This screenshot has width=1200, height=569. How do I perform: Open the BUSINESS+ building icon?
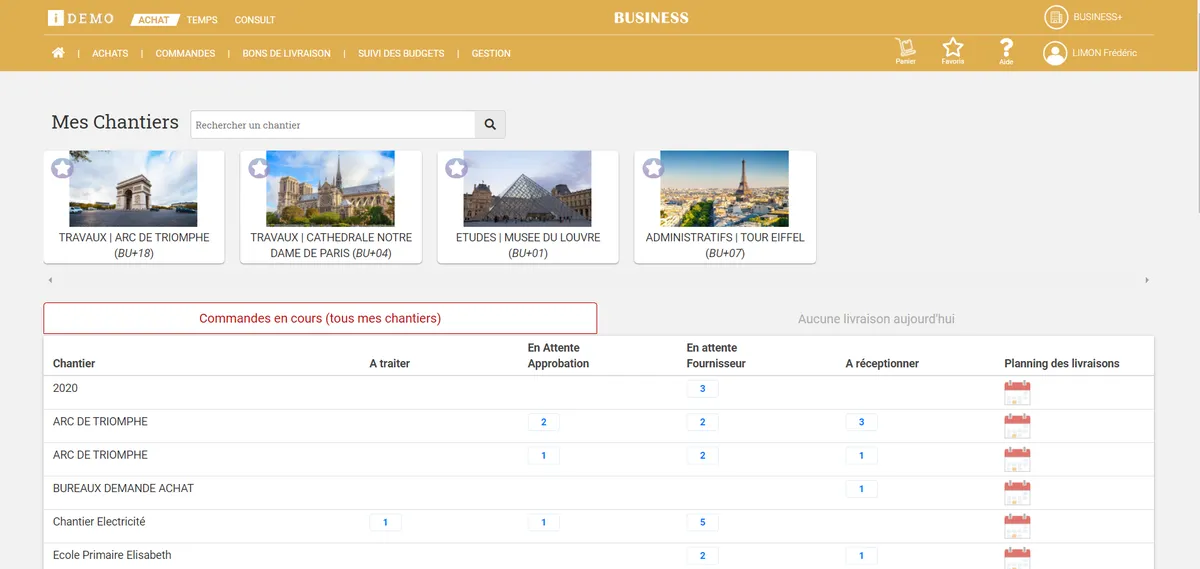[x=1056, y=17]
